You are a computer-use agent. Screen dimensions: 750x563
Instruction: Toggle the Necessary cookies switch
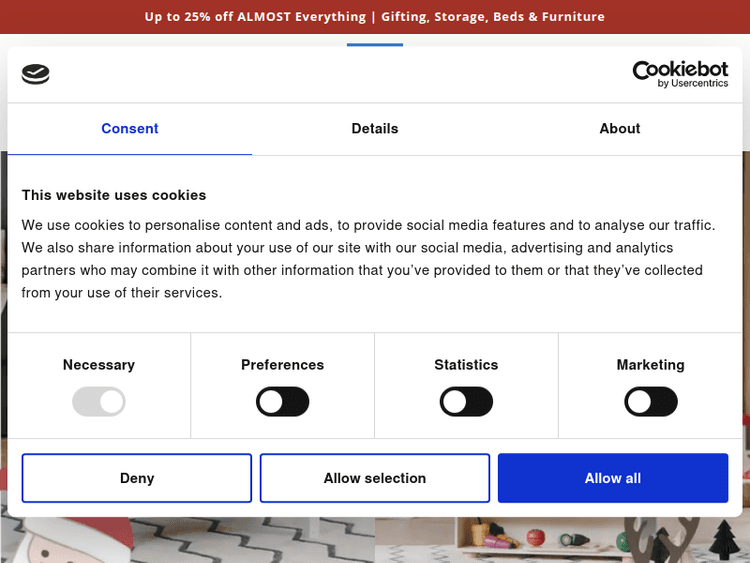point(99,402)
